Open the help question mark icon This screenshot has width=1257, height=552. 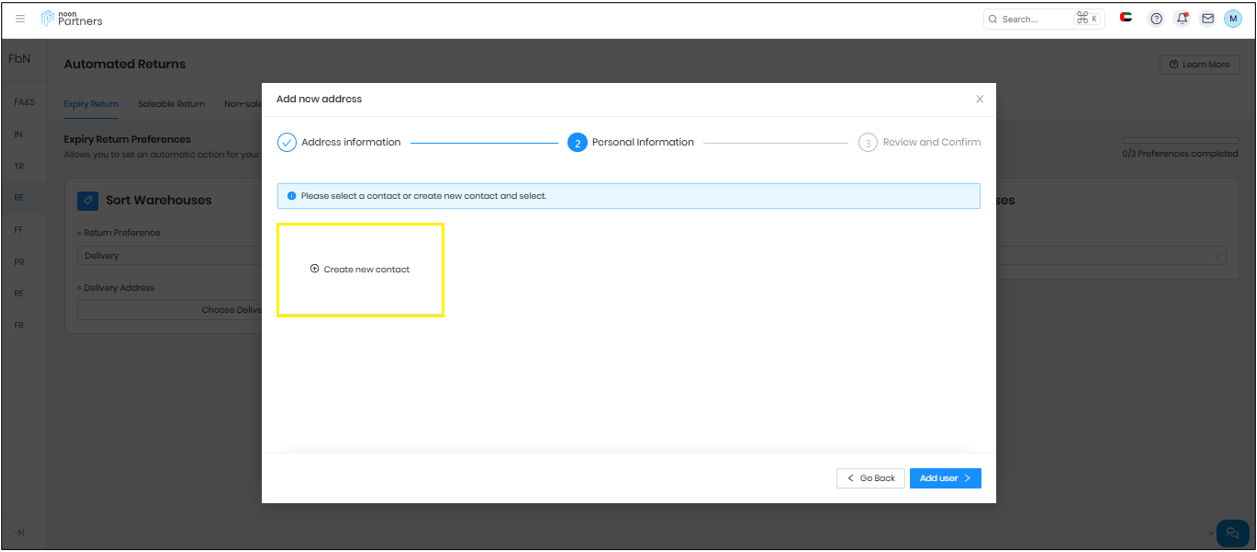click(1156, 19)
